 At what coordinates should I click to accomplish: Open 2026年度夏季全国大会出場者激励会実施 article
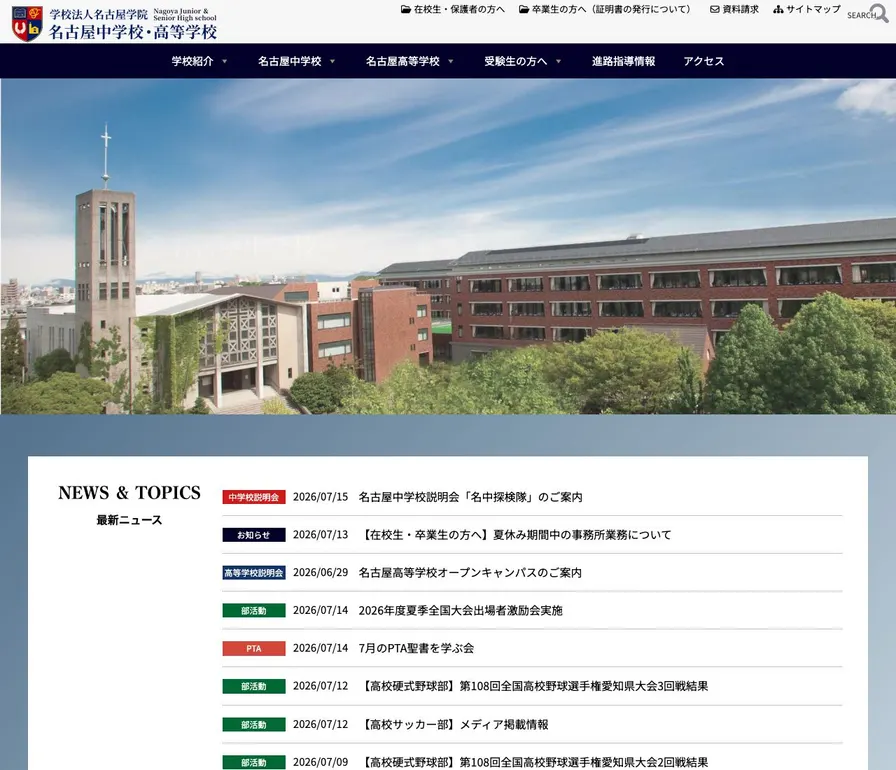[x=461, y=611]
